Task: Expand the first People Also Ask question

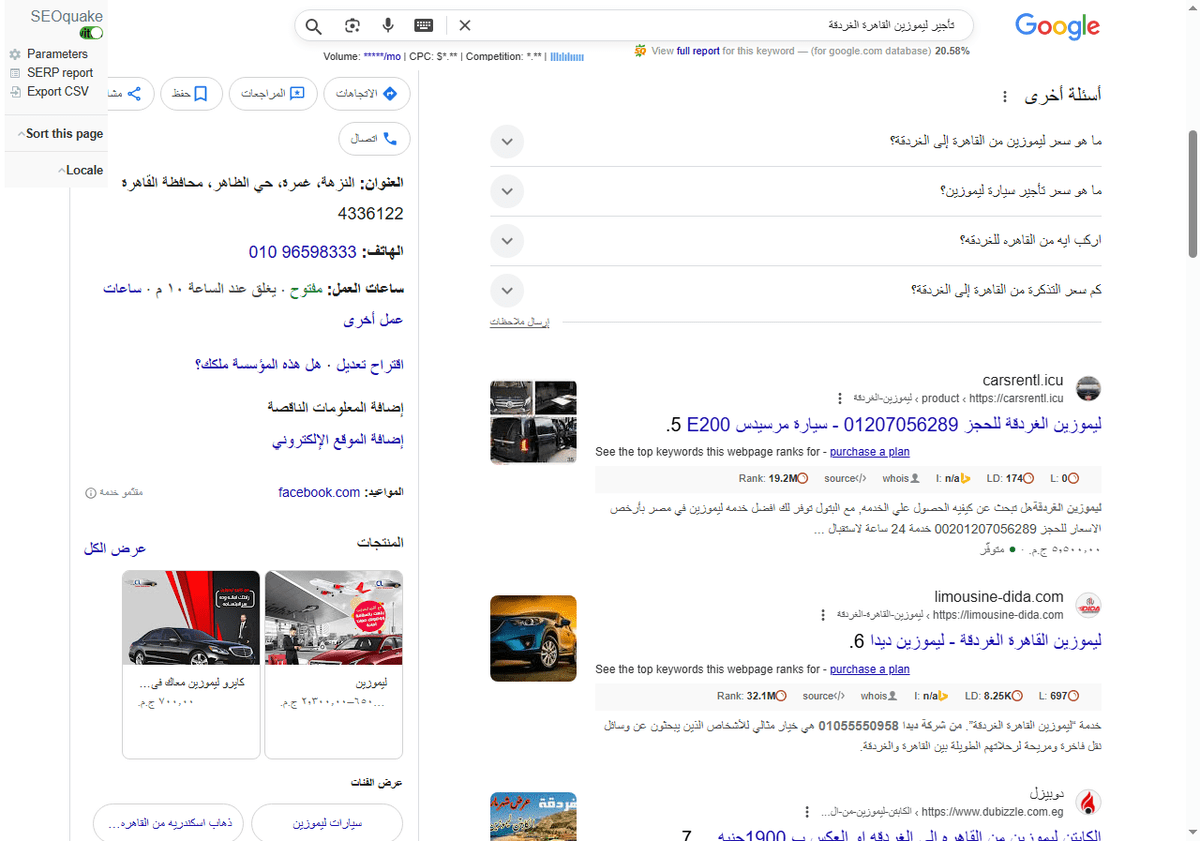Action: coord(507,141)
